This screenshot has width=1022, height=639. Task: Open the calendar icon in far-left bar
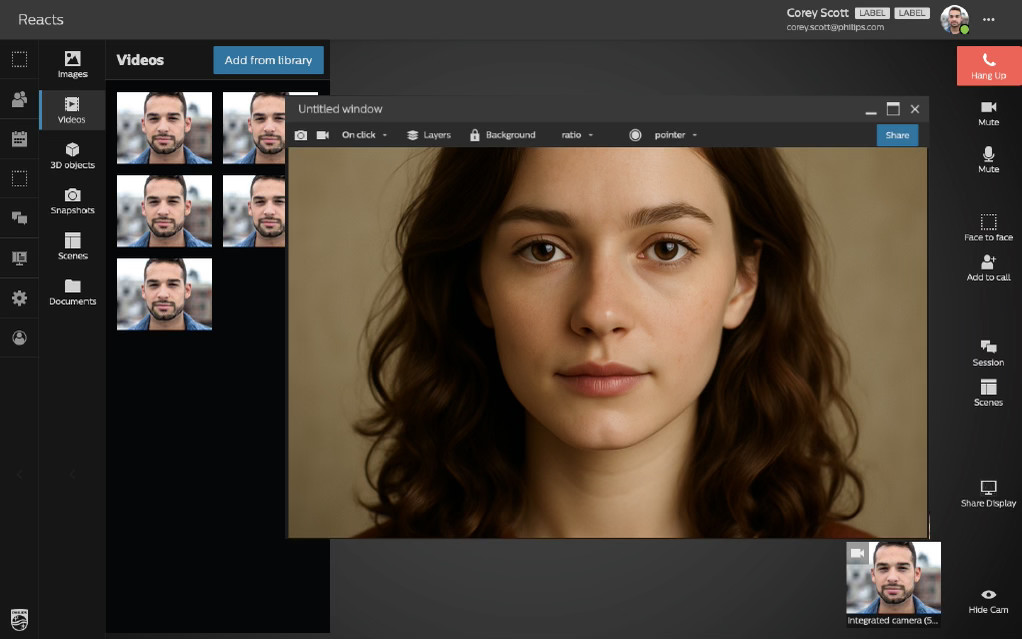click(x=20, y=138)
